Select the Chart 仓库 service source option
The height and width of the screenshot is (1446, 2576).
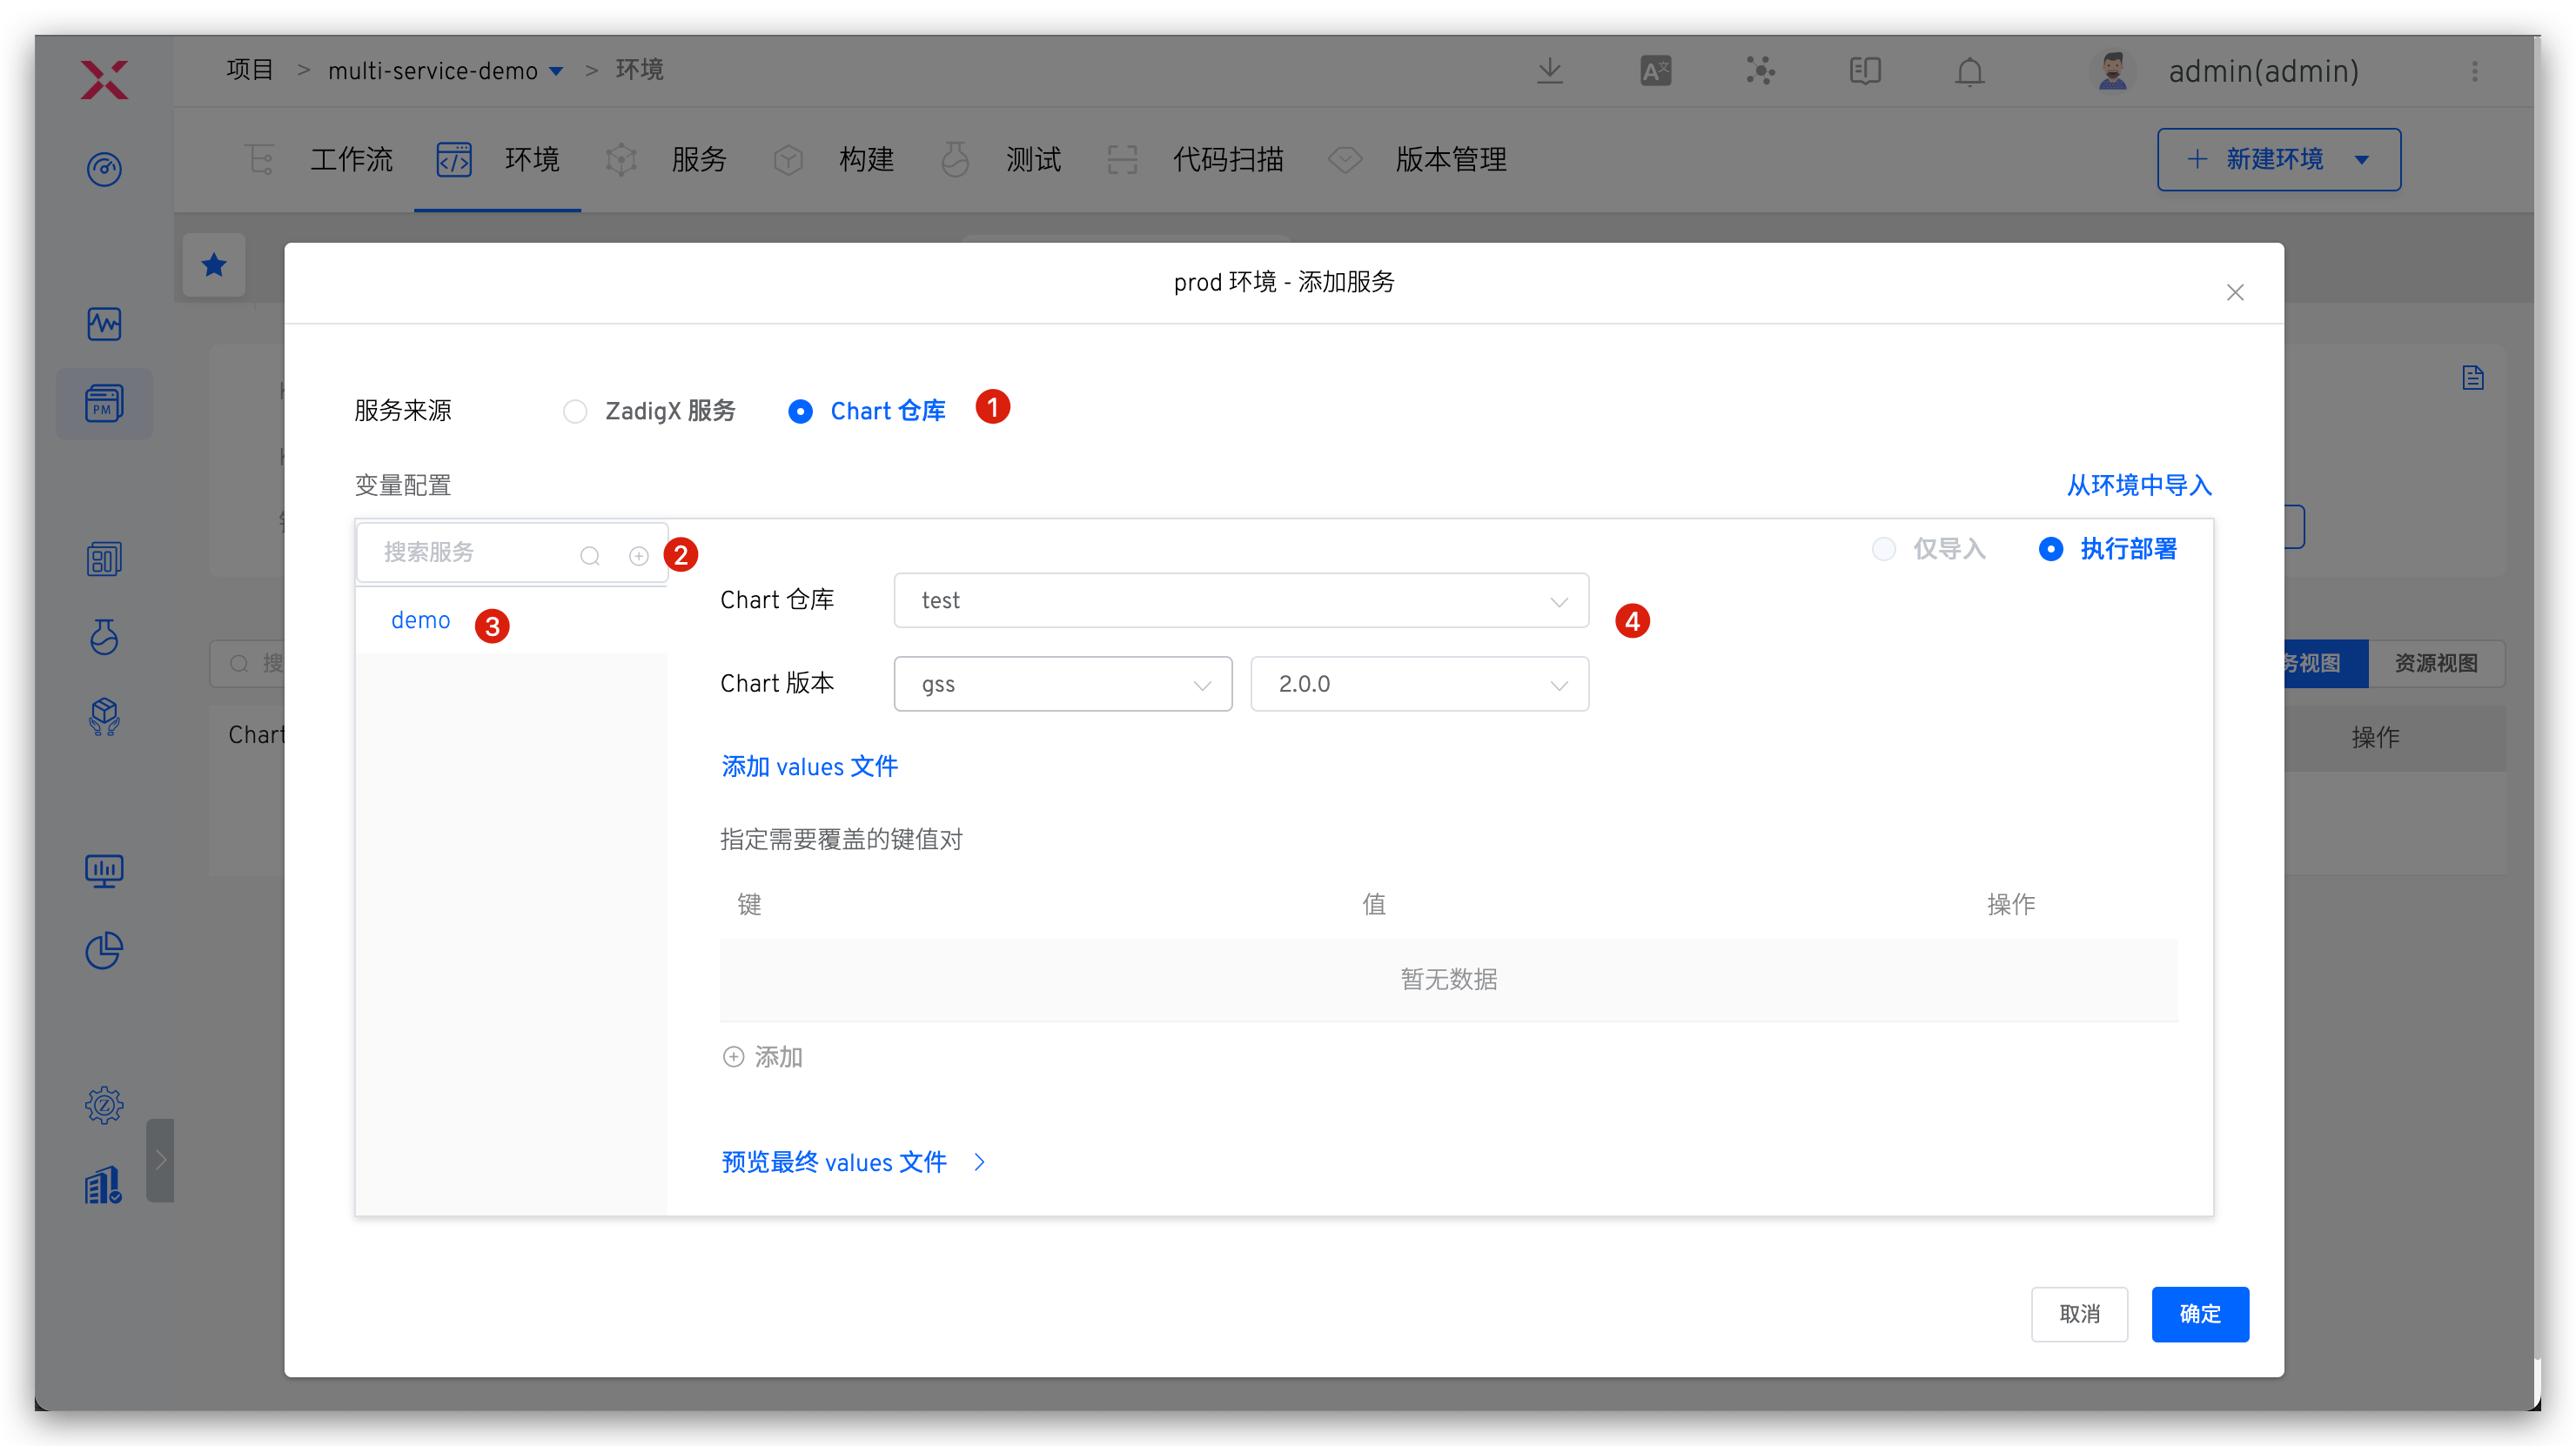(x=800, y=411)
